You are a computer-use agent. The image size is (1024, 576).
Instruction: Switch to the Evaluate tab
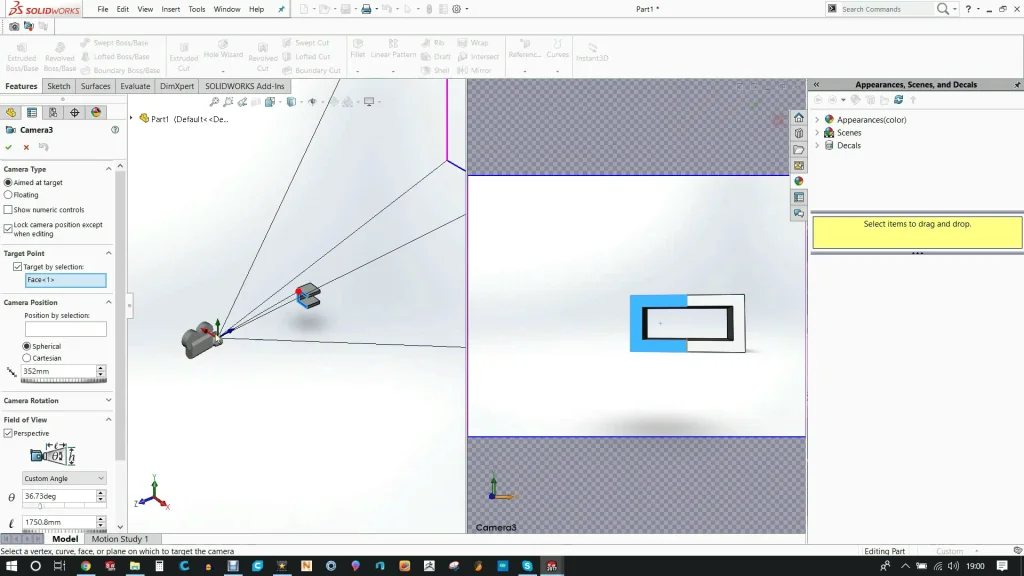[x=135, y=87]
